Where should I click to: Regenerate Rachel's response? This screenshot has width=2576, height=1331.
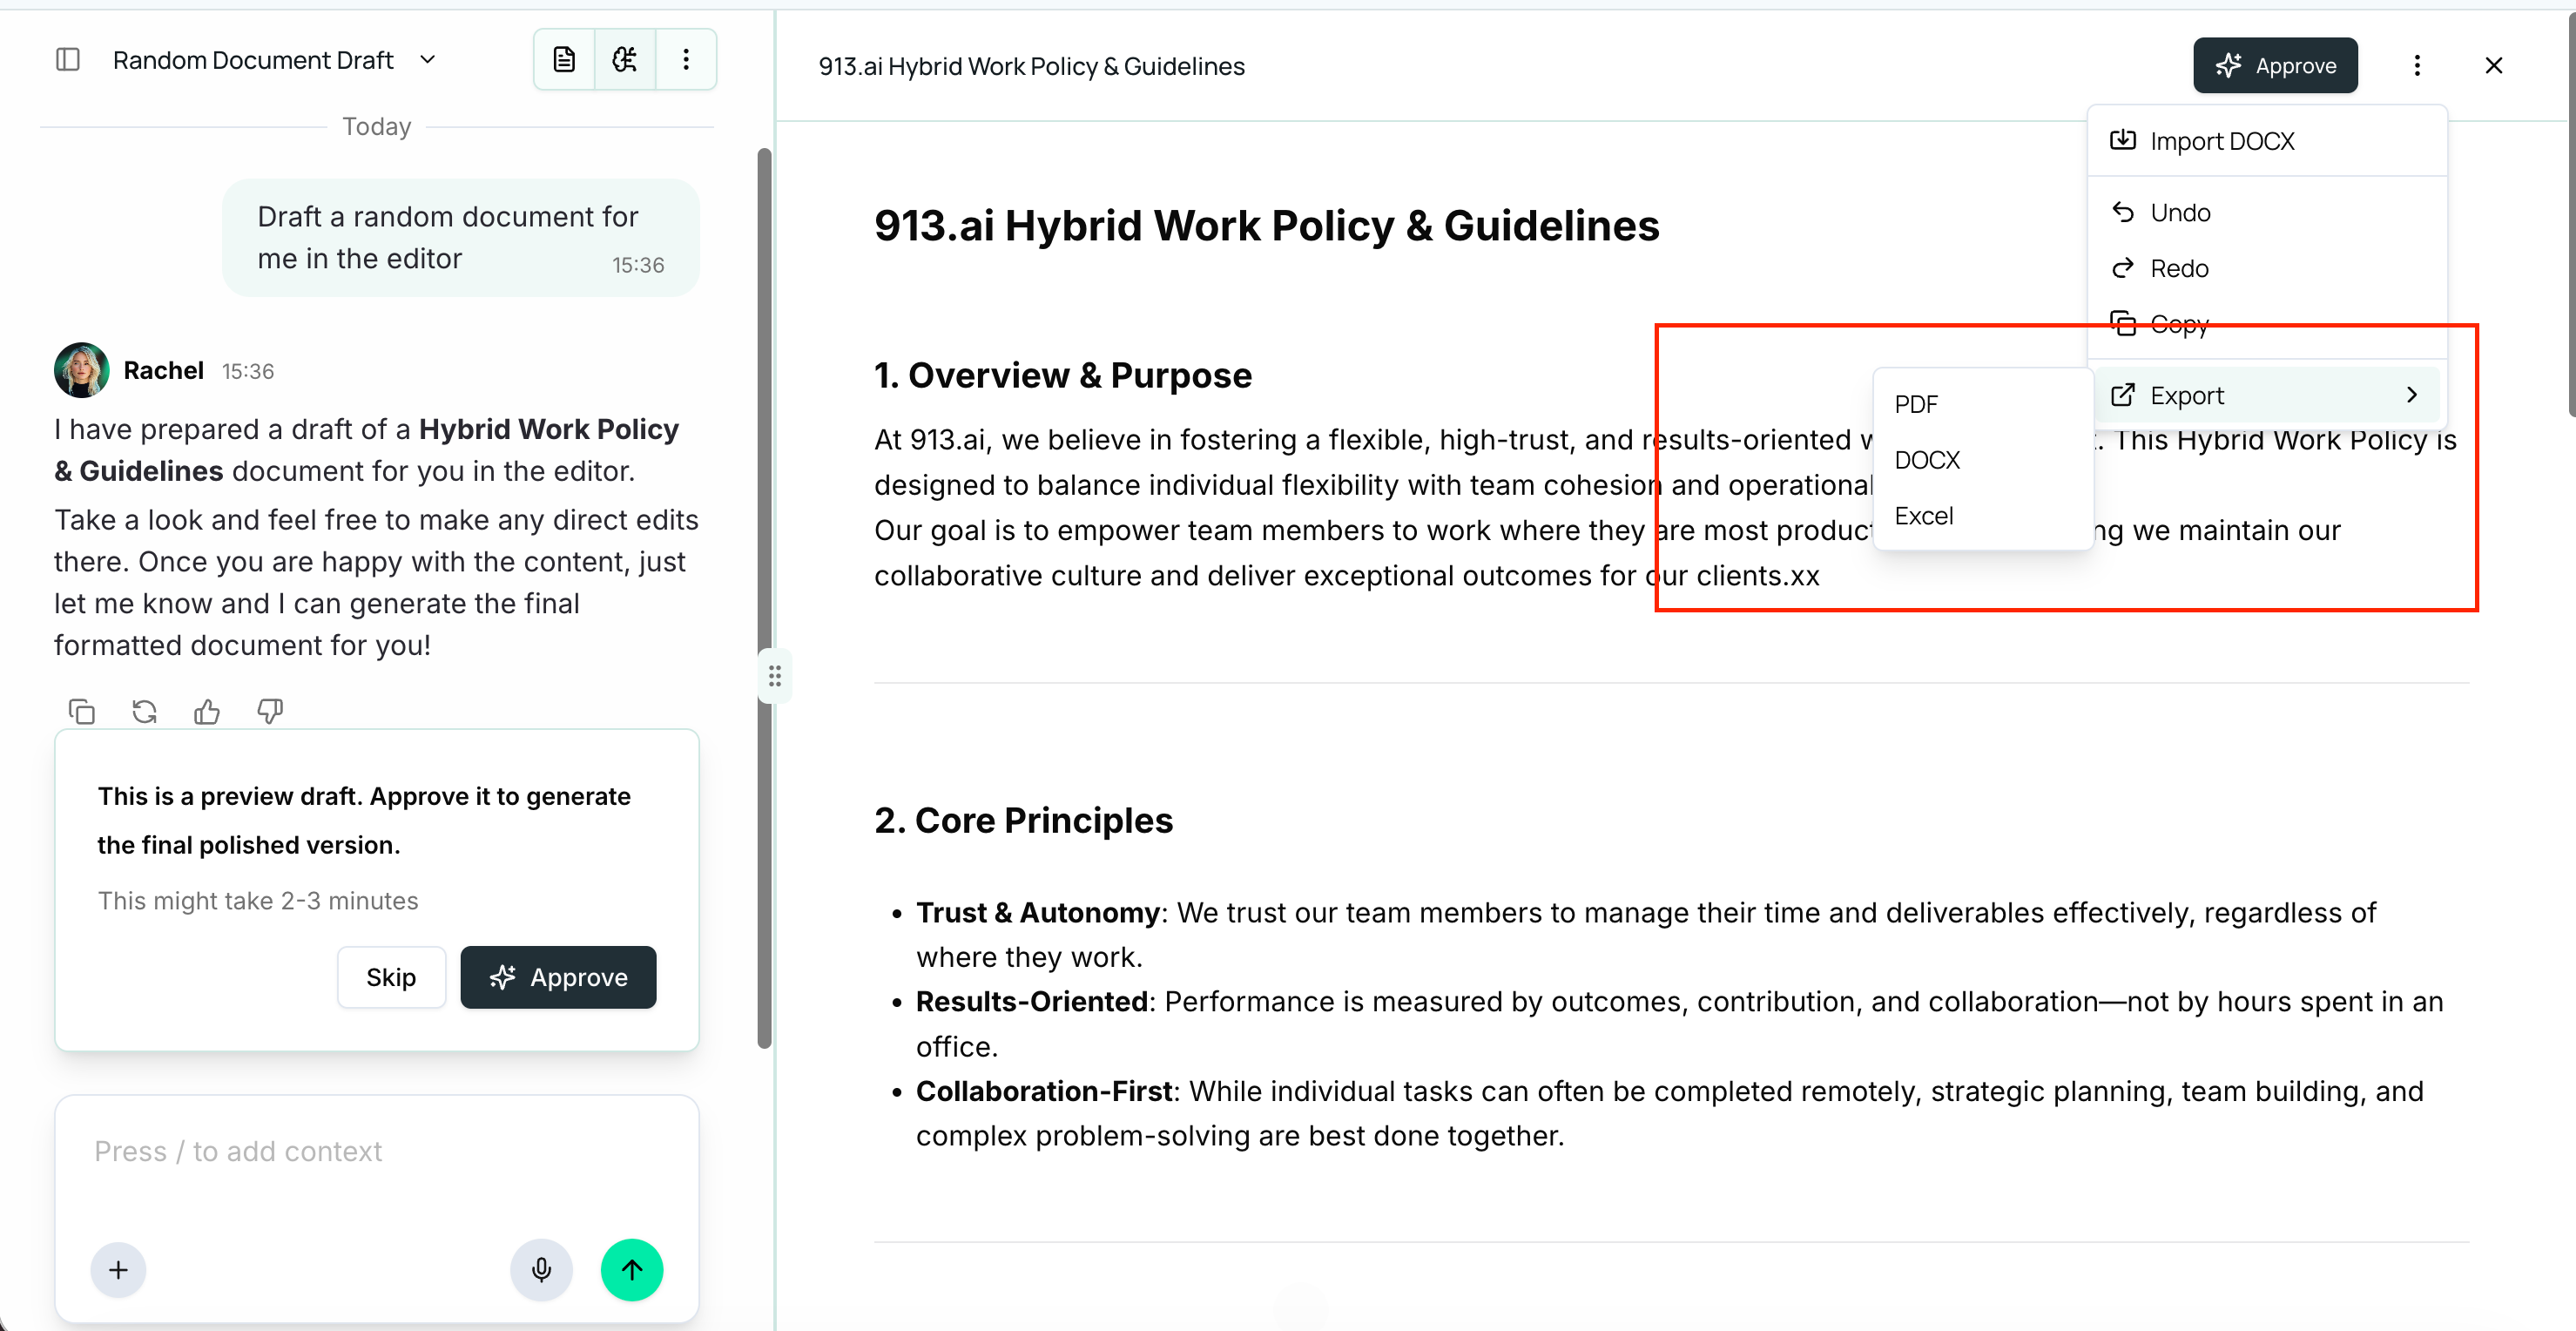(145, 711)
